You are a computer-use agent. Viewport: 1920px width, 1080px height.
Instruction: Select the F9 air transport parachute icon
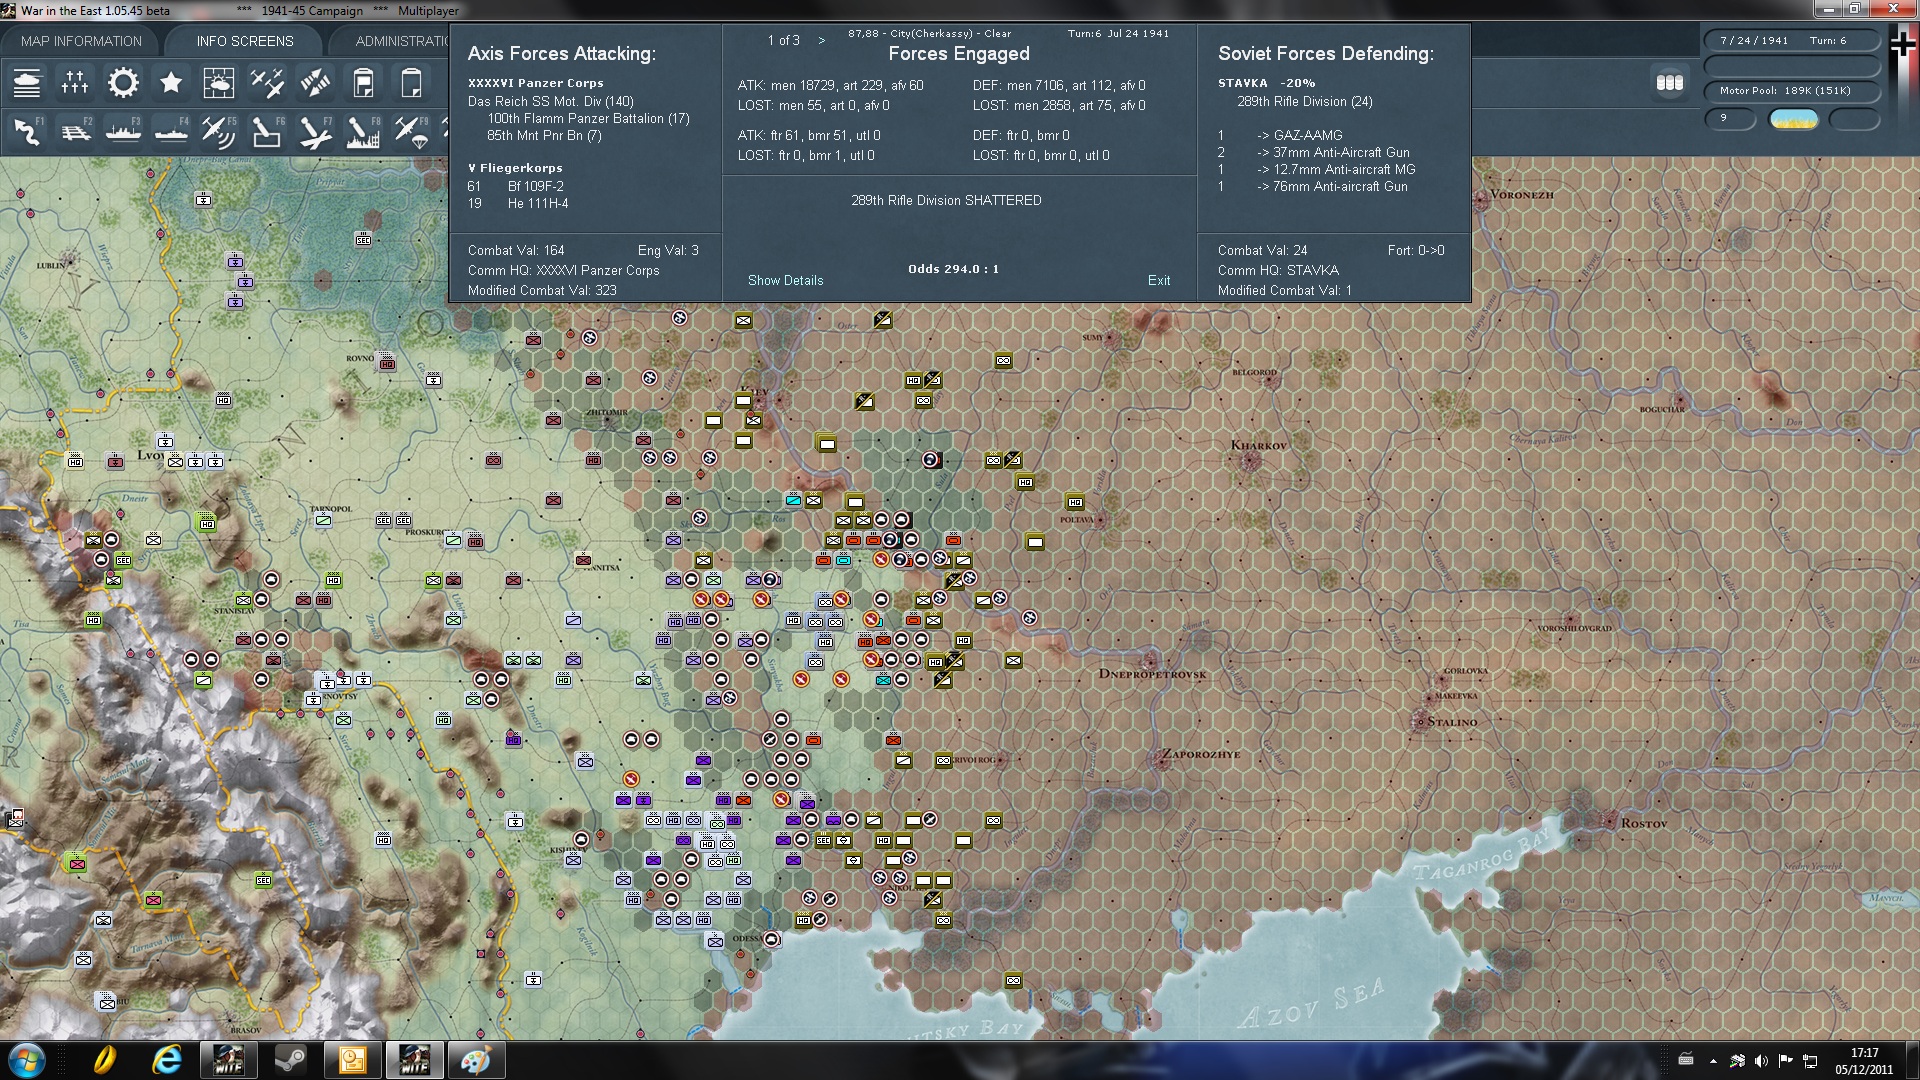(x=411, y=132)
